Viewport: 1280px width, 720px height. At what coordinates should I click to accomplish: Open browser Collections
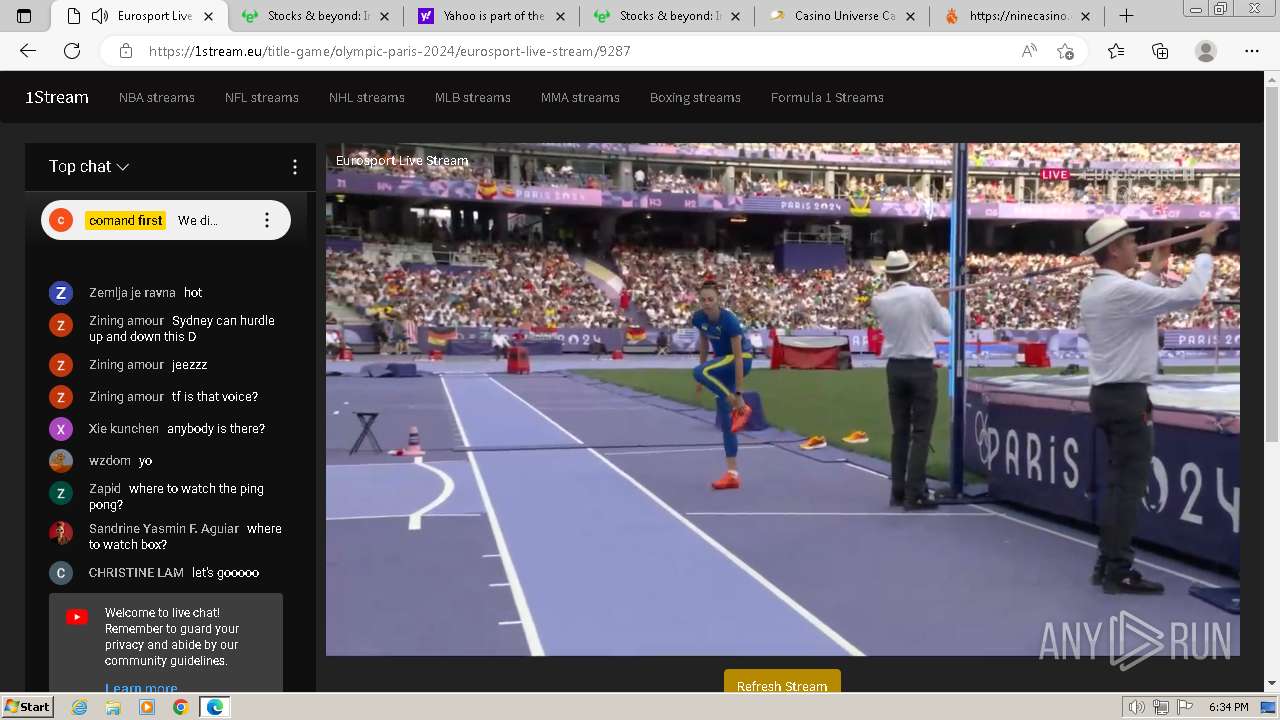pyautogui.click(x=1160, y=51)
